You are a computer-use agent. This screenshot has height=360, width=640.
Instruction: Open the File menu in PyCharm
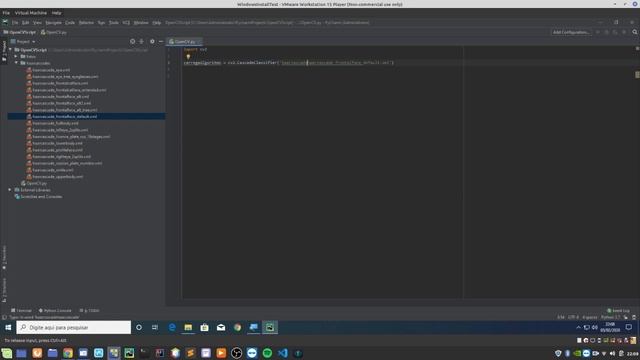pos(15,22)
